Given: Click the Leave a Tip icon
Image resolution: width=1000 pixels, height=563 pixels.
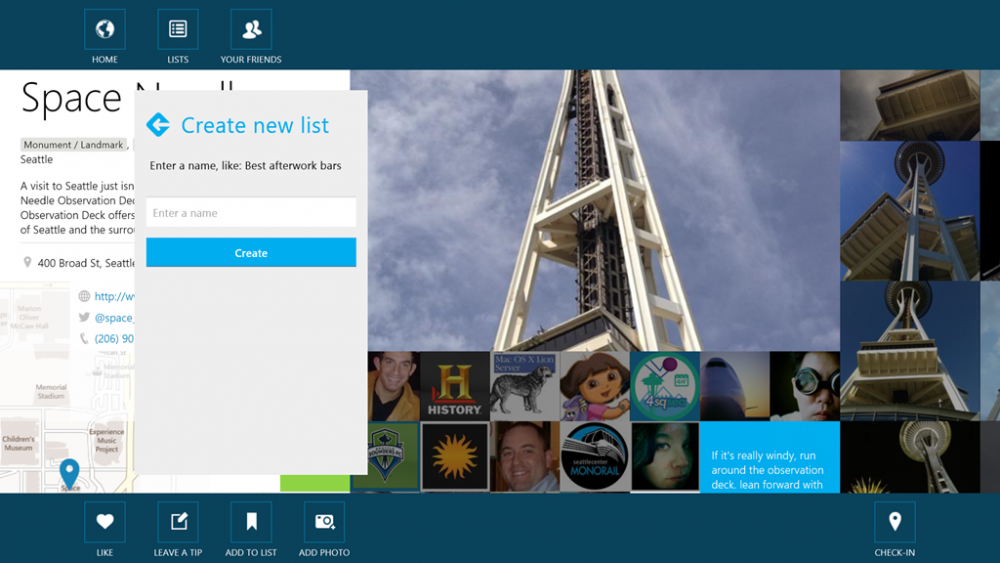Looking at the screenshot, I should (178, 521).
